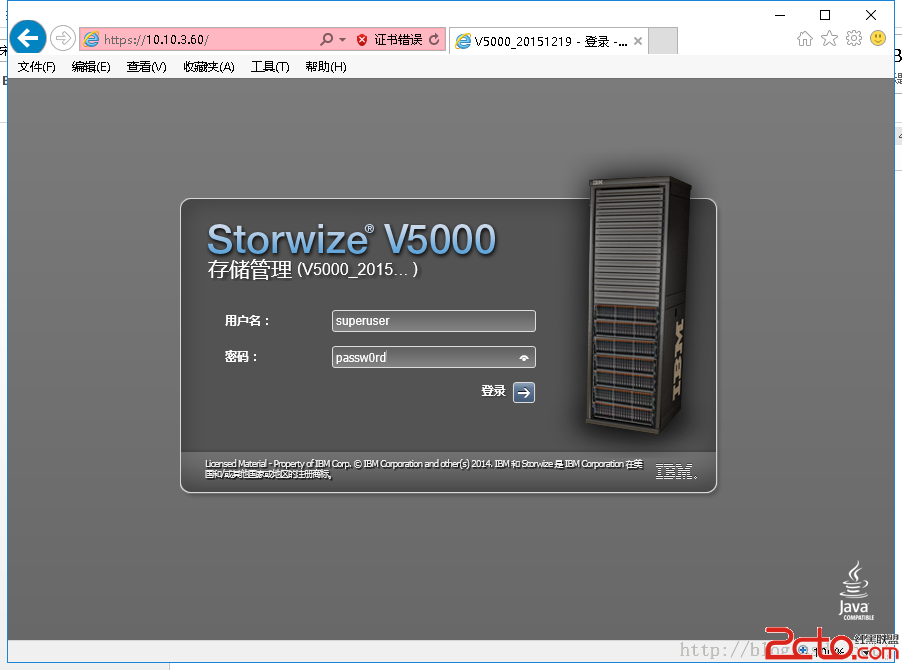Maximize the browser window
The width and height of the screenshot is (902, 670).
coord(825,15)
